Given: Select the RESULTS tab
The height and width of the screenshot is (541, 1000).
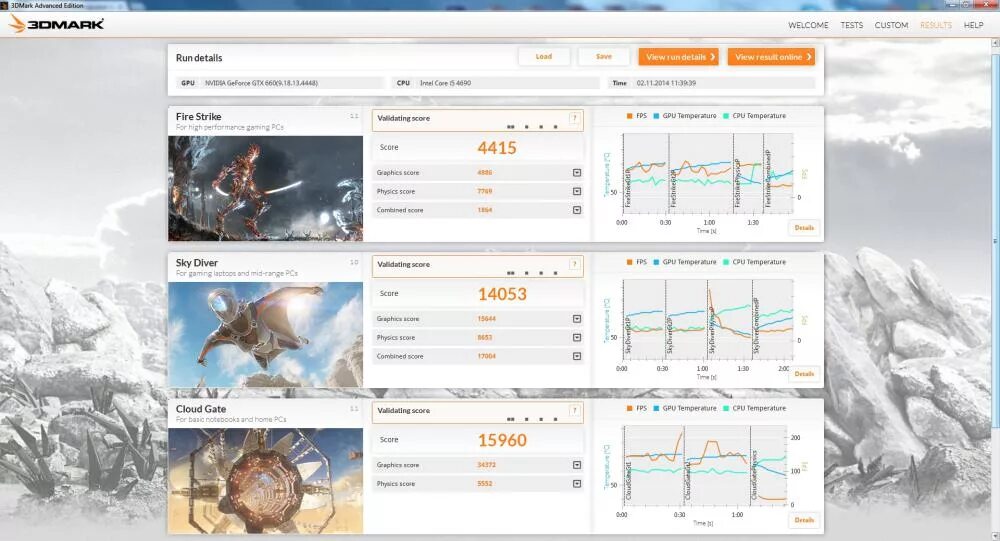Looking at the screenshot, I should [x=936, y=25].
